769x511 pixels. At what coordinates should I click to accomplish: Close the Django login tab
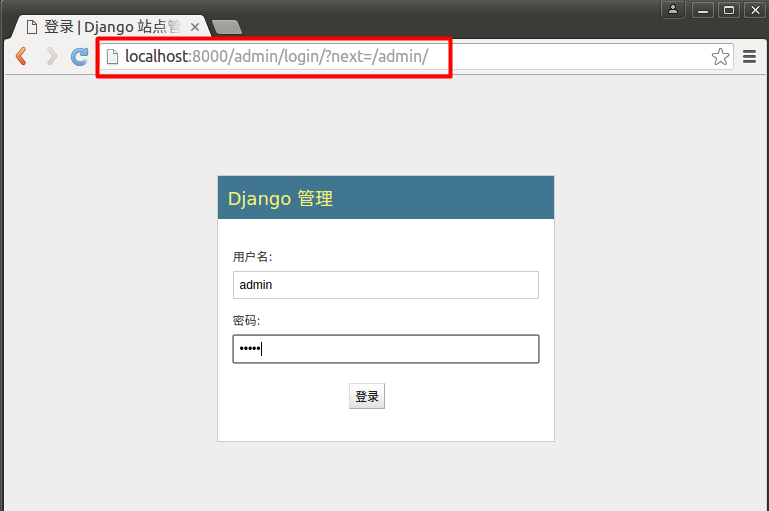tap(195, 27)
